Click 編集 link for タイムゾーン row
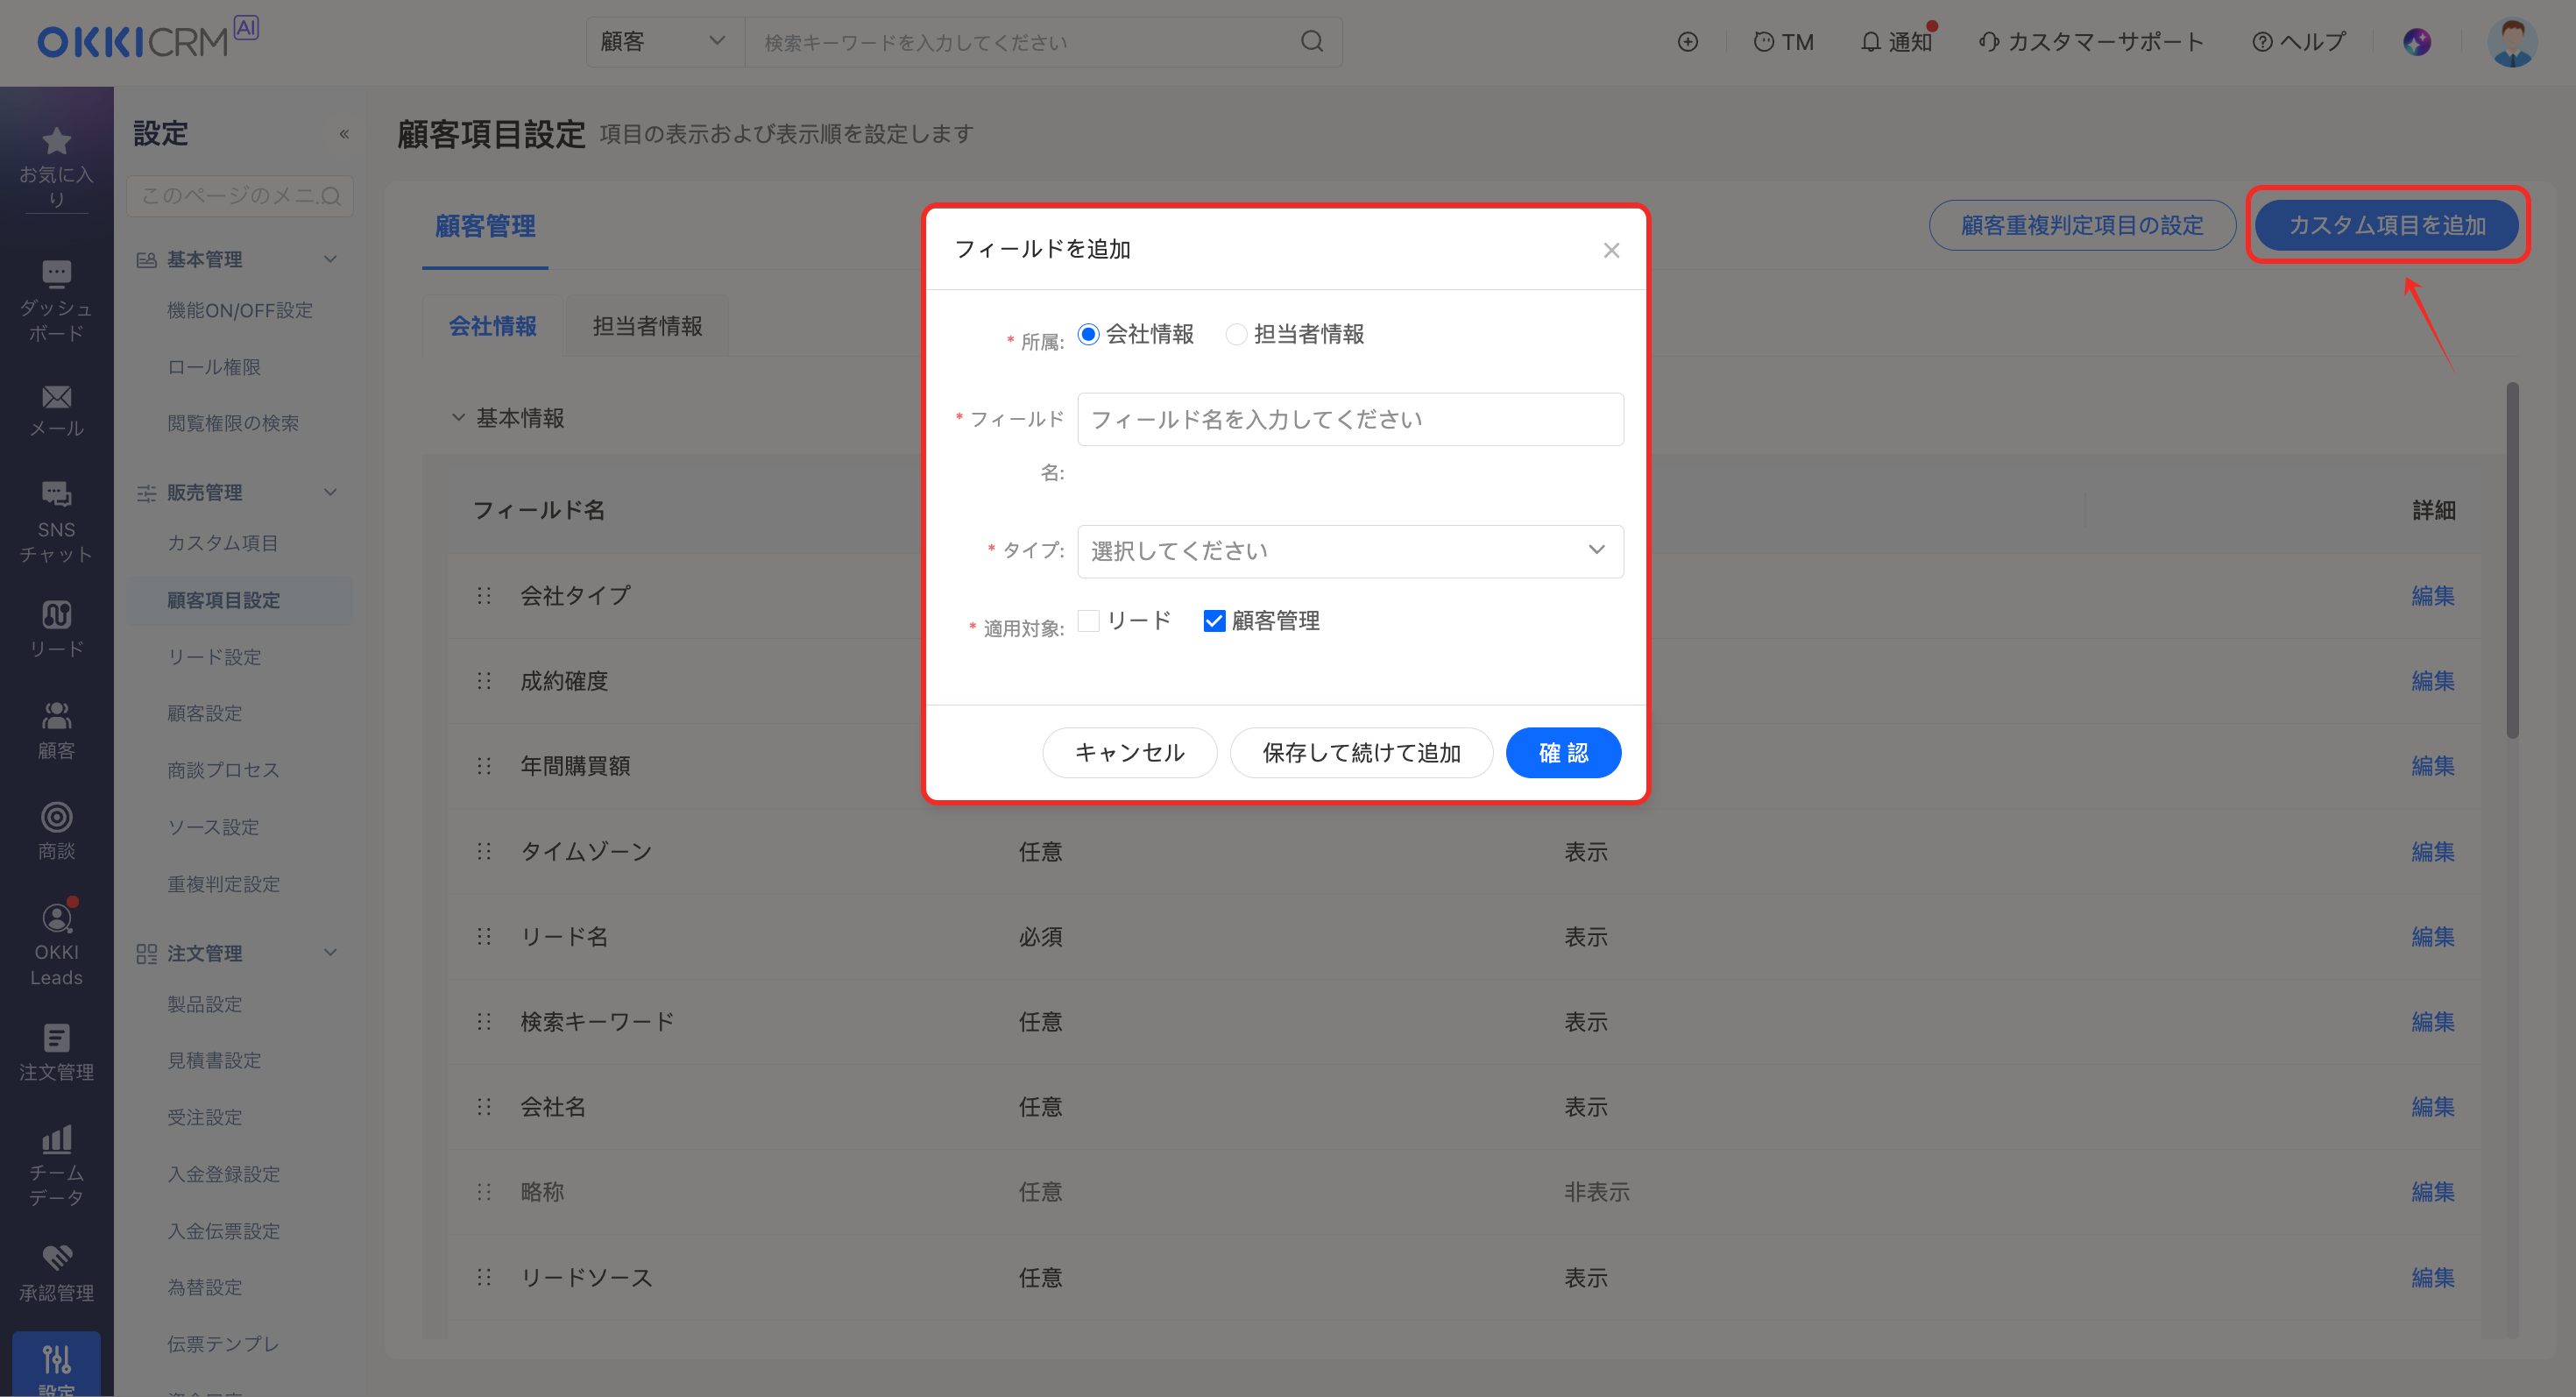Viewport: 2576px width, 1397px height. point(2433,851)
